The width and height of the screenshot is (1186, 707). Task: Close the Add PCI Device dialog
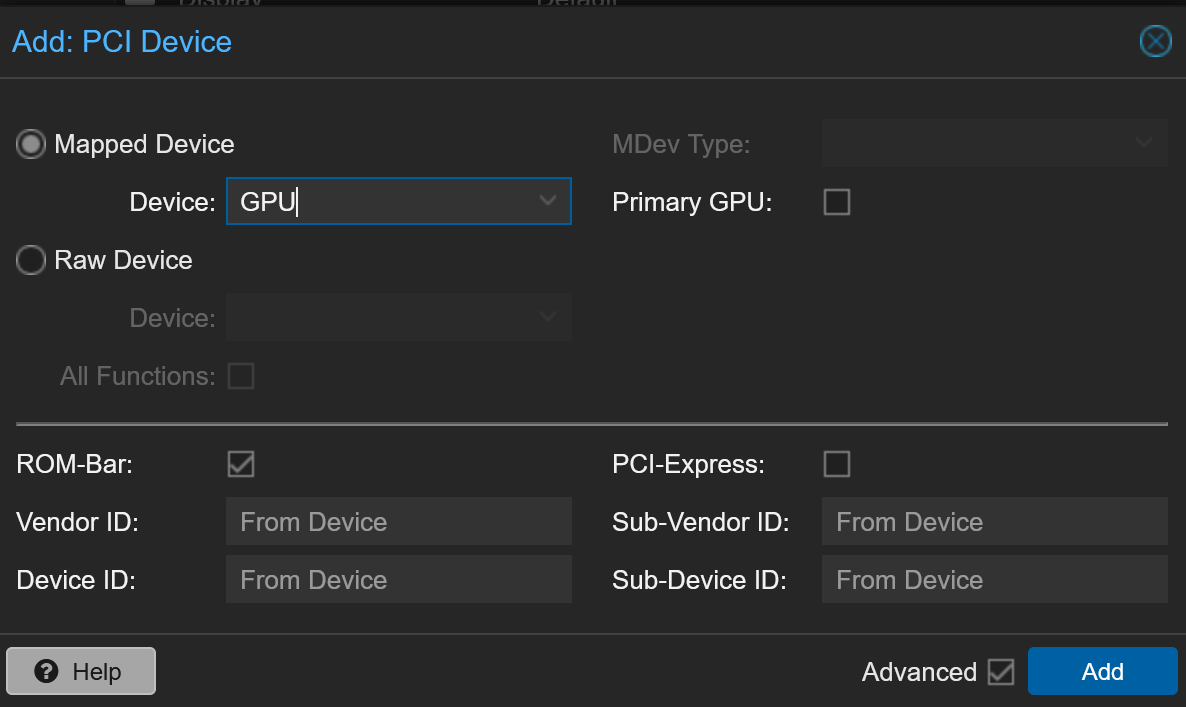pyautogui.click(x=1155, y=41)
